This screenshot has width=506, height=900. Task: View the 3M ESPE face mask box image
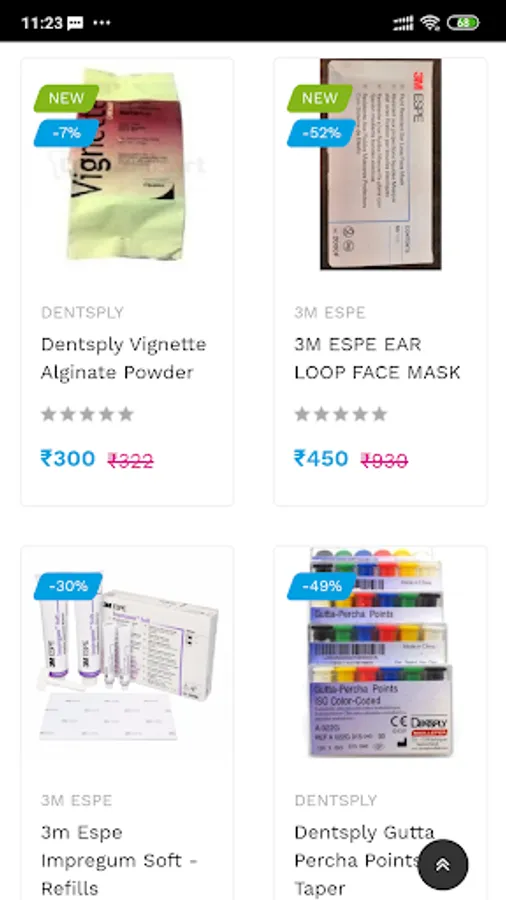click(381, 164)
